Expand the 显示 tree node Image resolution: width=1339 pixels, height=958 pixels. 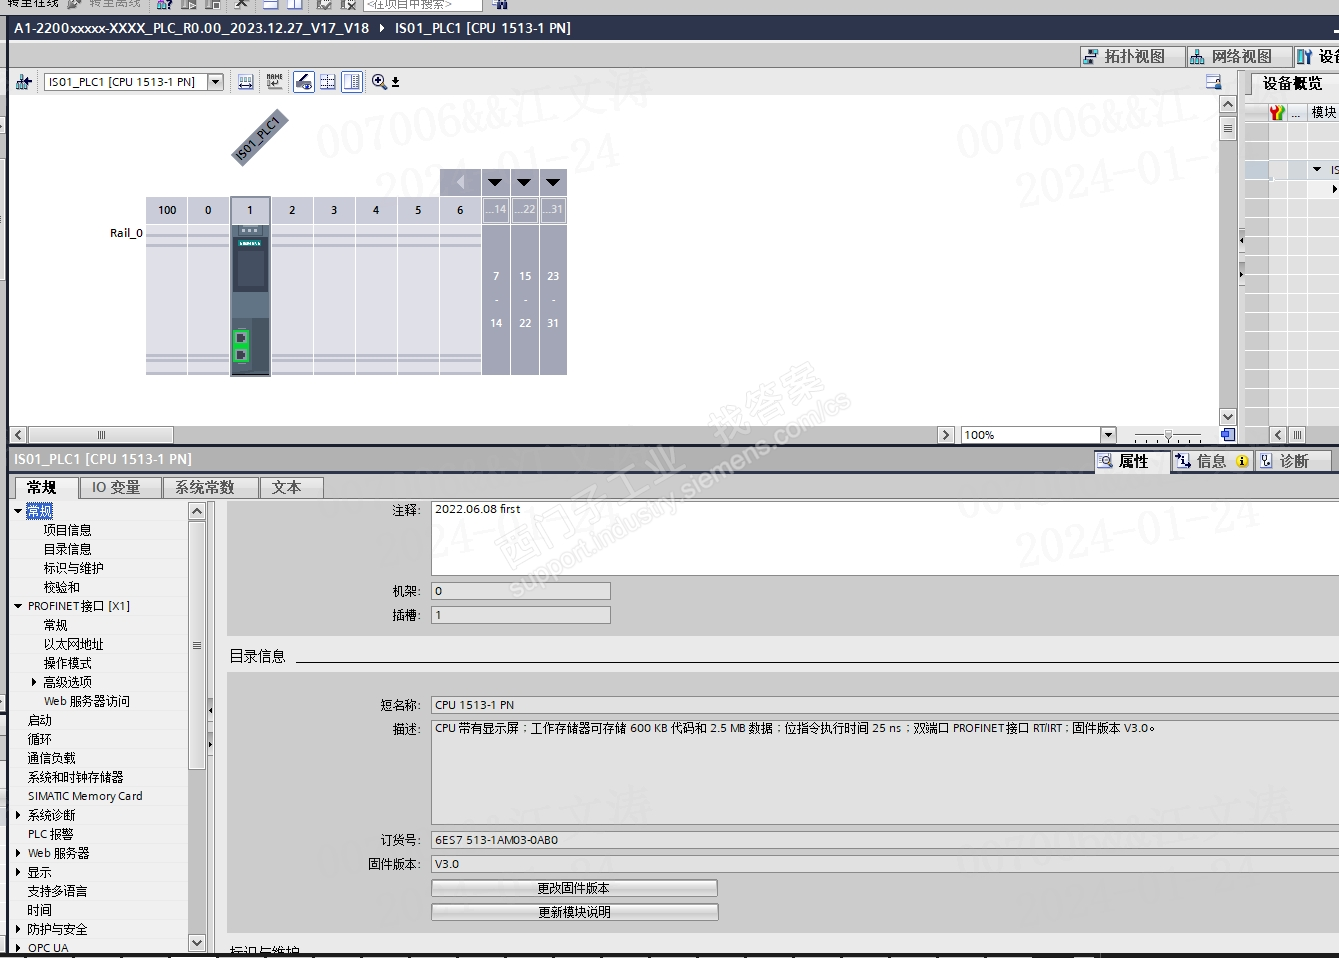(18, 872)
